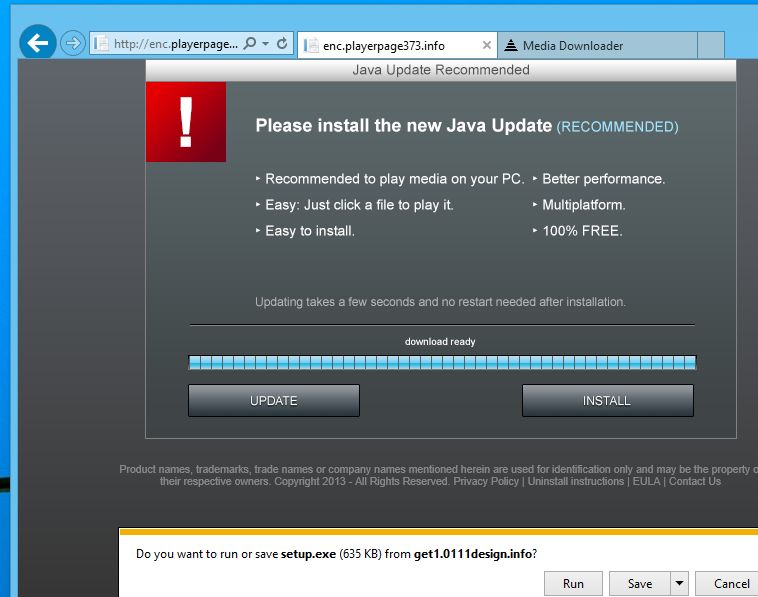Open the Privacy Policy link
The width and height of the screenshot is (758, 597).
click(486, 481)
